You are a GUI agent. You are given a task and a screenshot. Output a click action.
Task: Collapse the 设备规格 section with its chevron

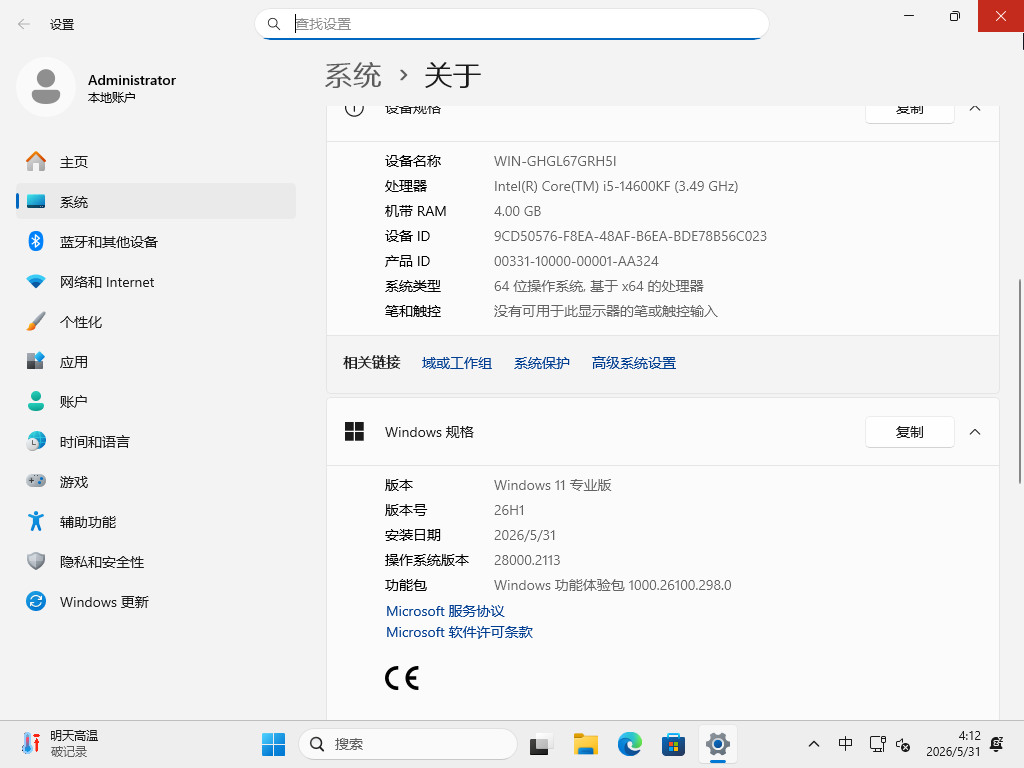point(975,109)
